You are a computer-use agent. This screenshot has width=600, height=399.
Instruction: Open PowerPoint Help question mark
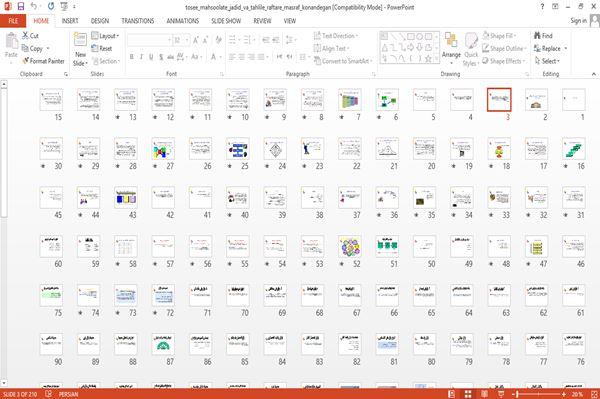coord(542,7)
